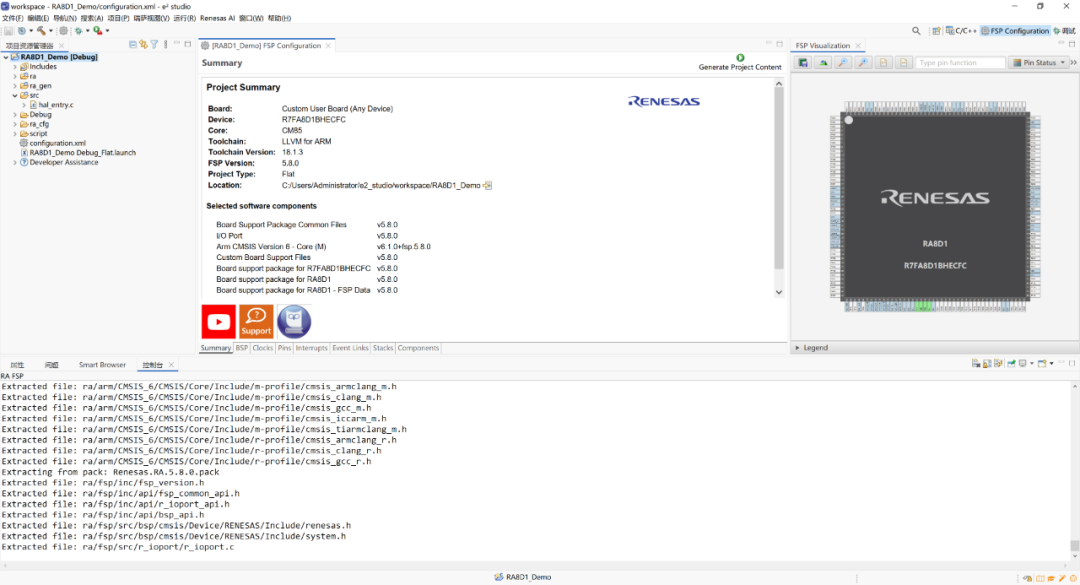Click the debug bug icon in toolbar
Viewport: 1080px width, 585px height.
tap(78, 31)
